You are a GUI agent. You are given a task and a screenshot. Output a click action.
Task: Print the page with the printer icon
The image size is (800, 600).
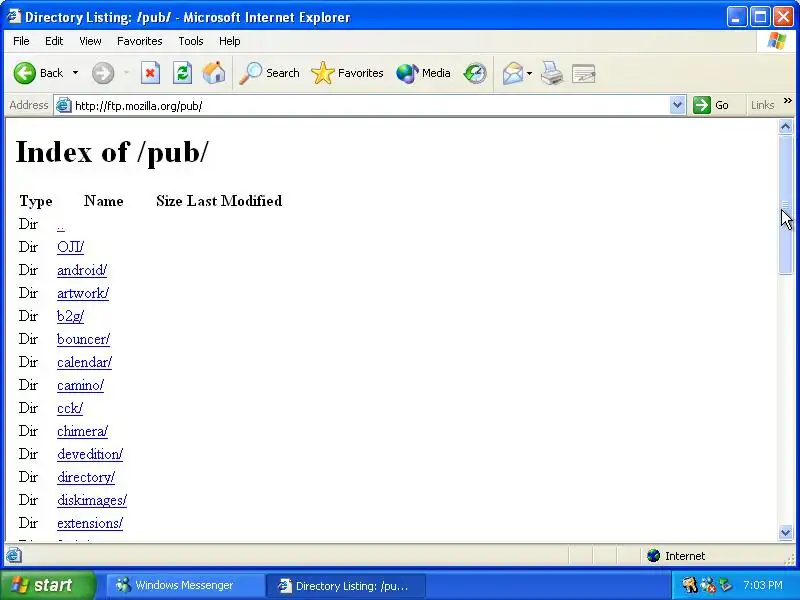[552, 73]
